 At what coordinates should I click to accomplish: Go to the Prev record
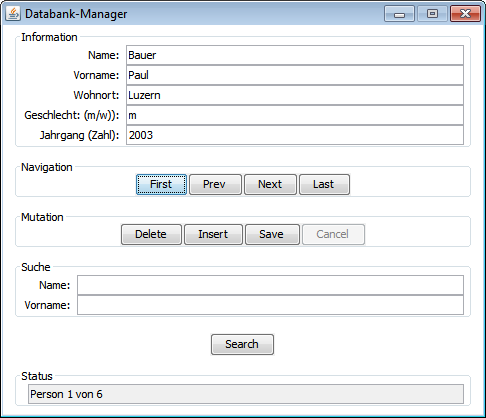pos(215,184)
